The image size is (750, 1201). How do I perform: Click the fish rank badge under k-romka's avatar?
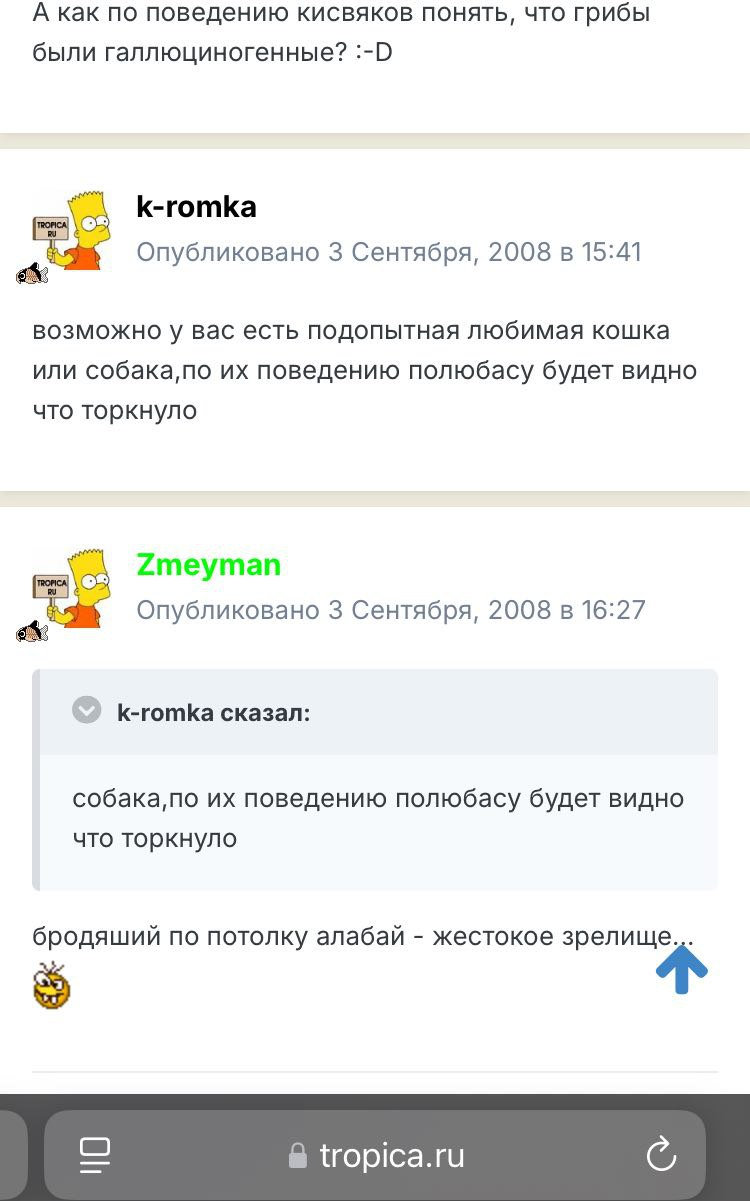click(32, 273)
